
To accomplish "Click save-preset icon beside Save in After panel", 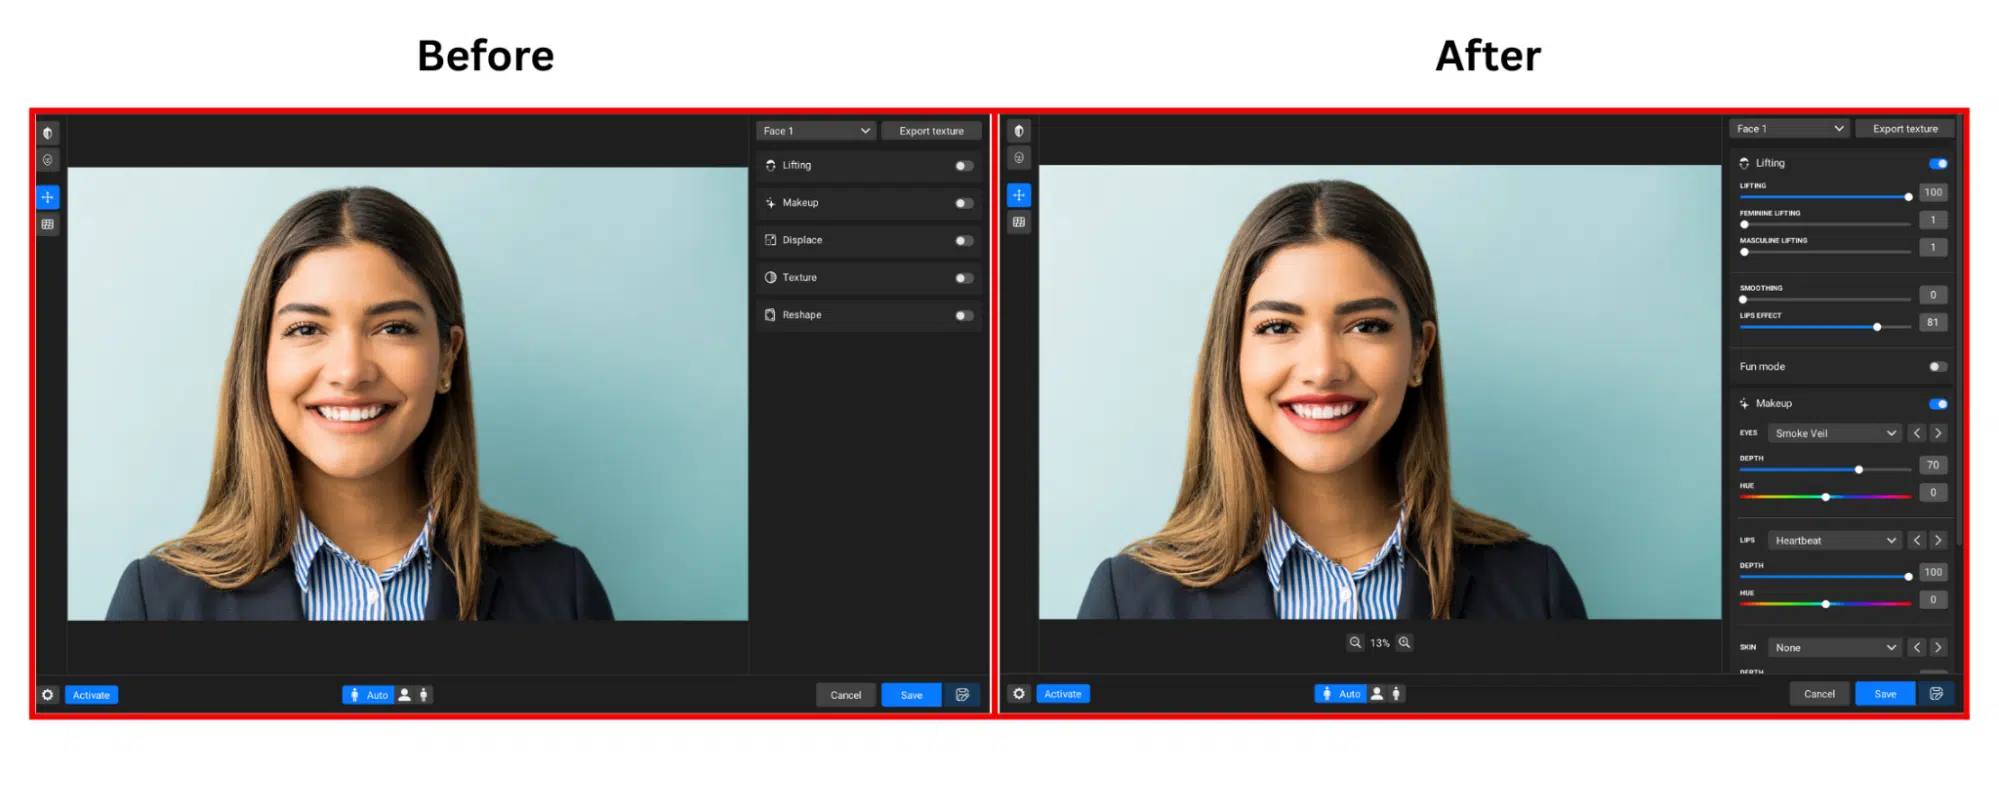I will (1936, 694).
